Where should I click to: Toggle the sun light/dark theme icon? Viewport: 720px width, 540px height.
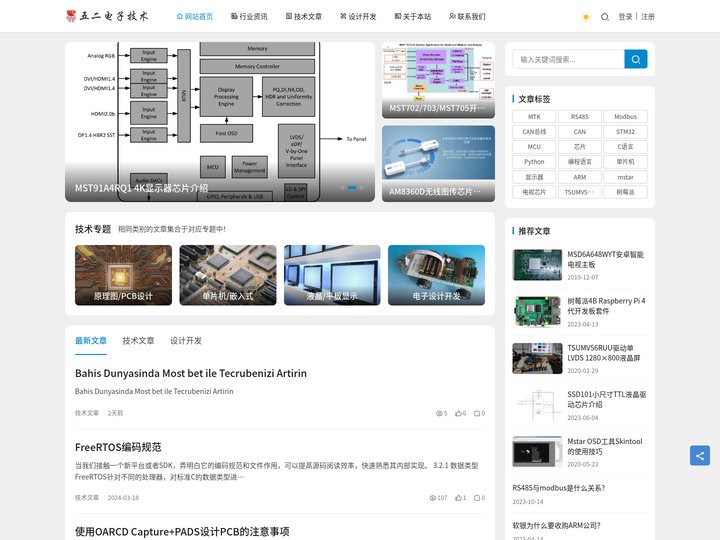click(x=586, y=17)
